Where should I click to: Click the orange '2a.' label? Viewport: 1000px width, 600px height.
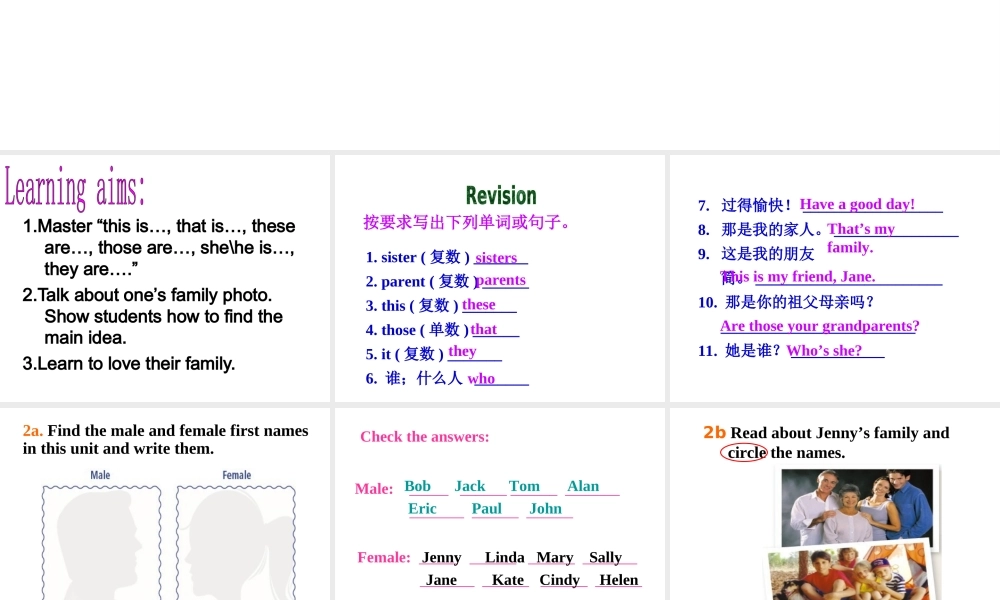(x=33, y=430)
